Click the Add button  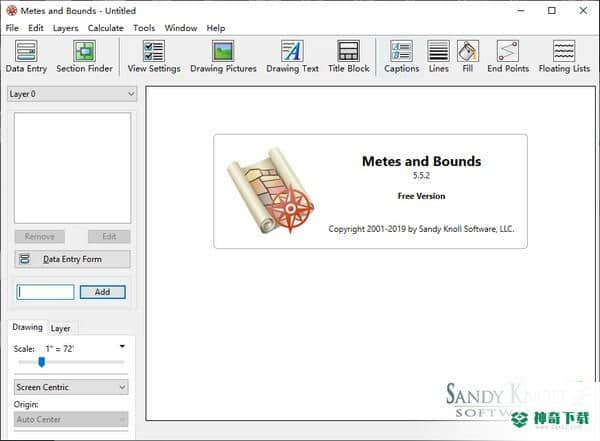pos(103,292)
